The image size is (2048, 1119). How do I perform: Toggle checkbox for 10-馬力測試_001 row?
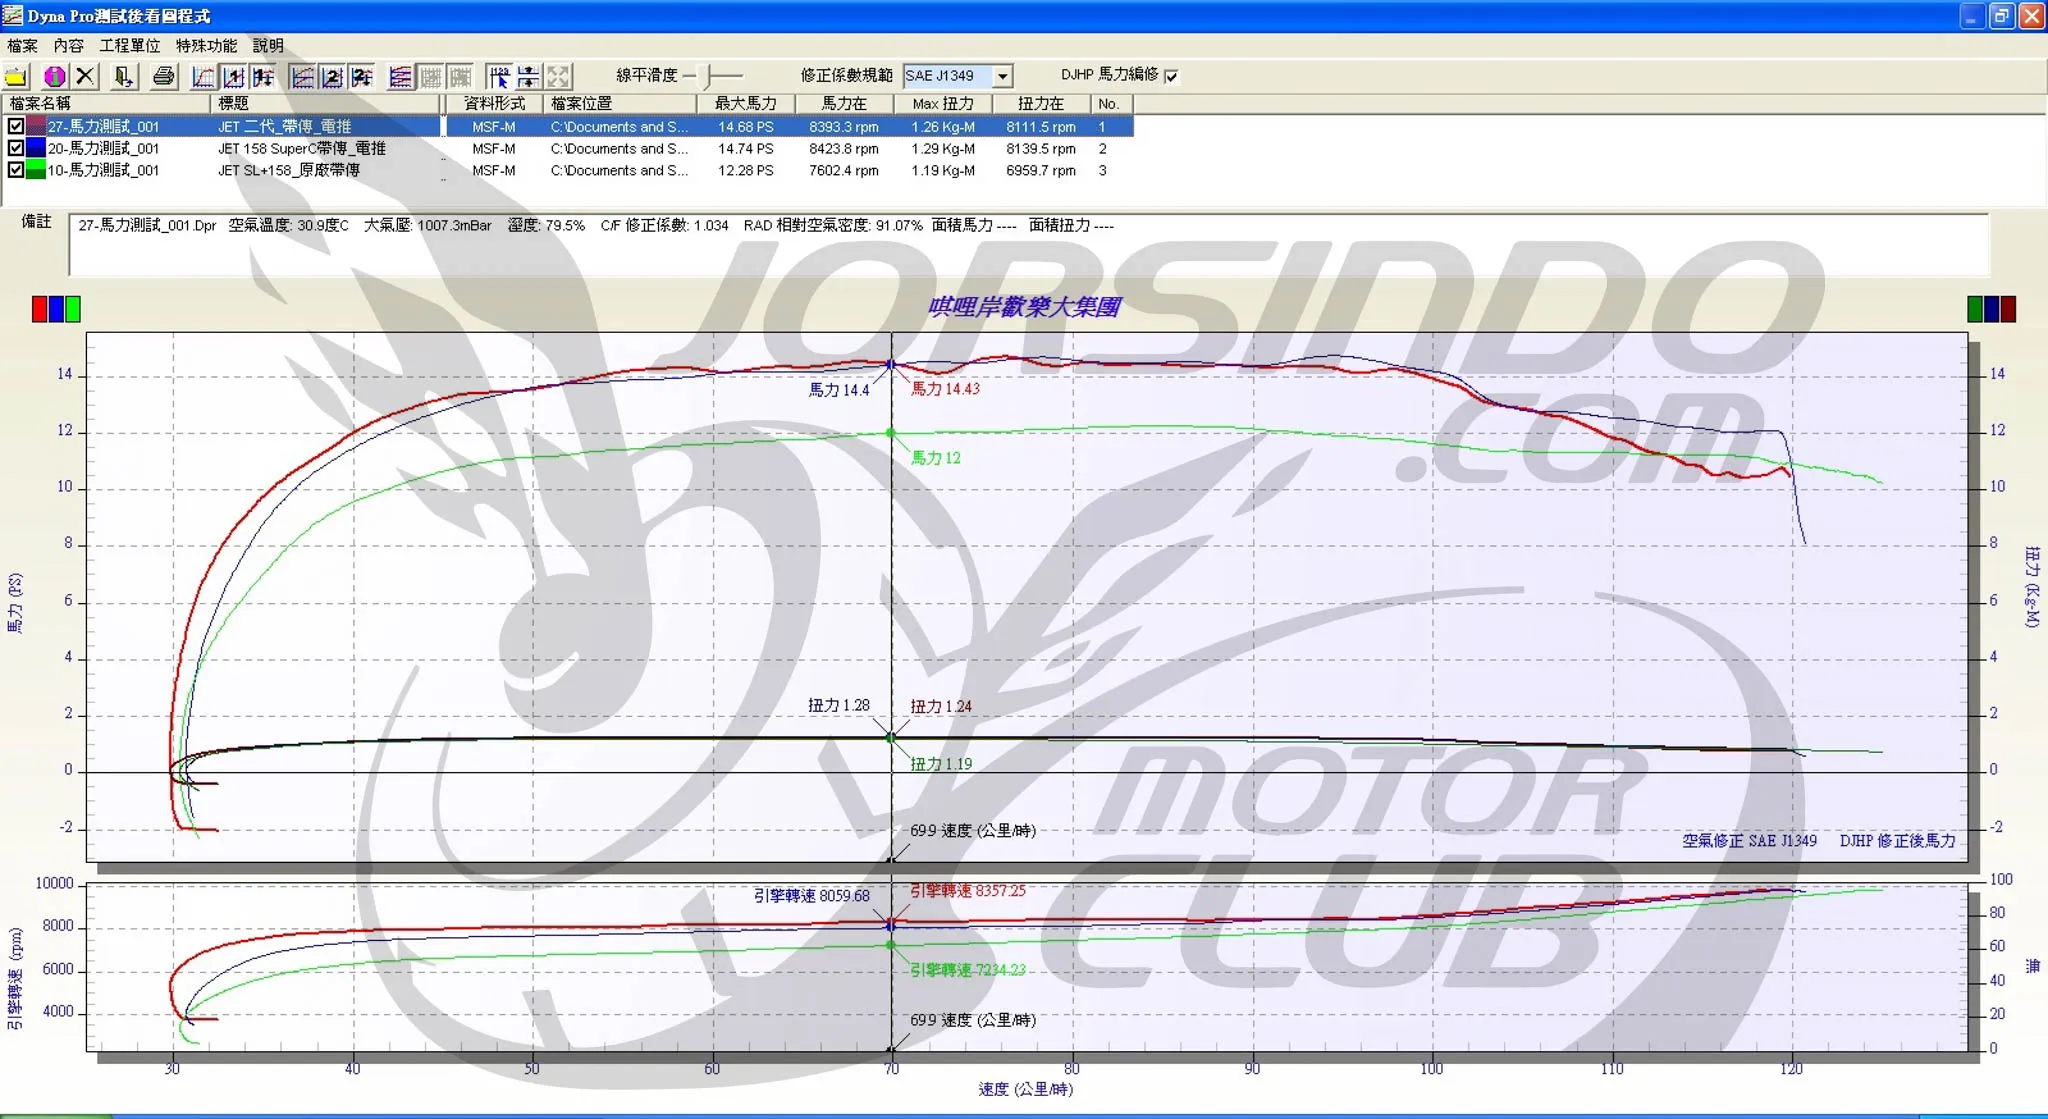pyautogui.click(x=15, y=170)
